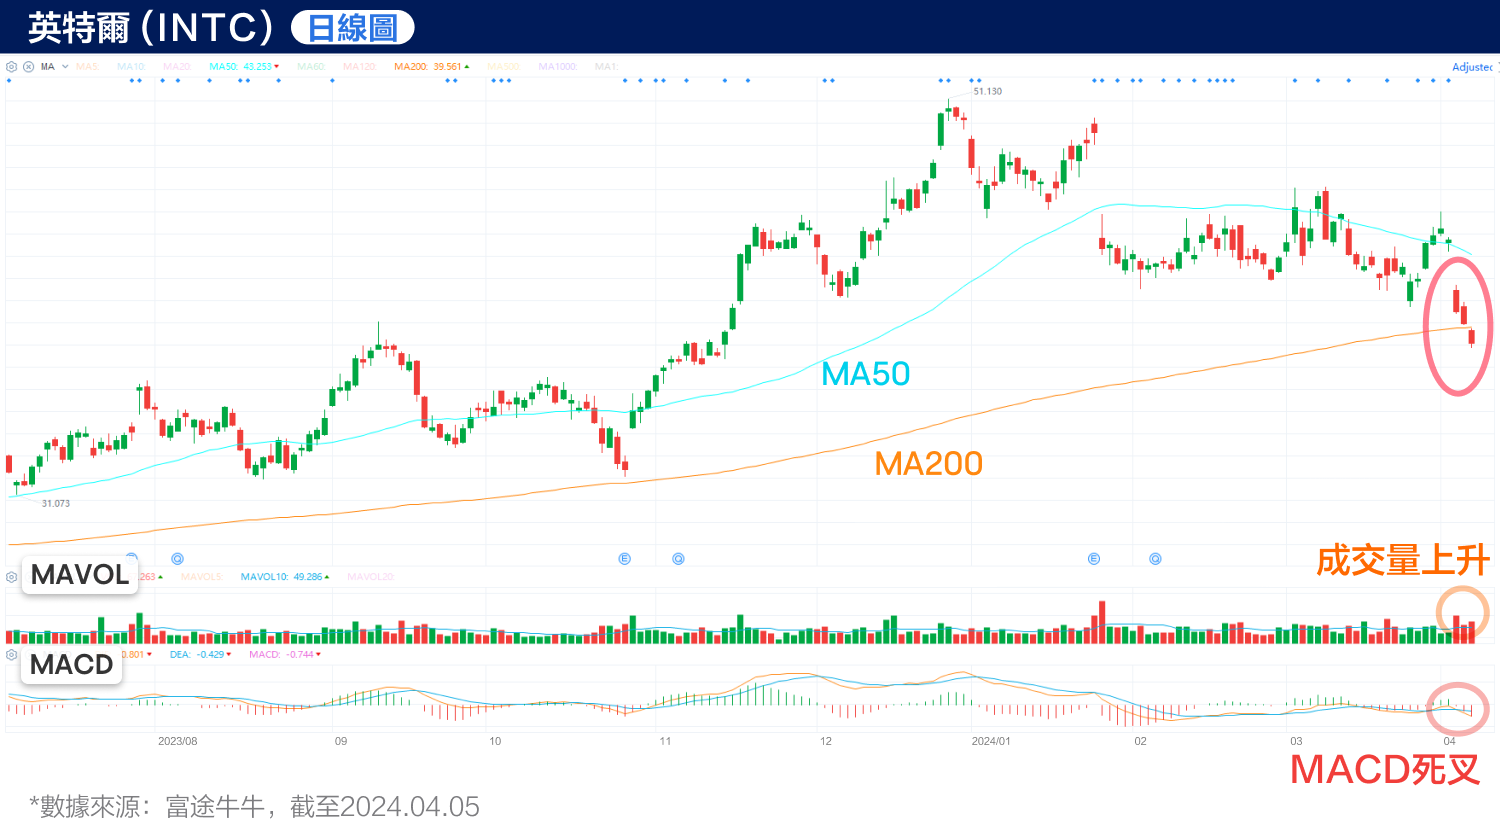Toggle the MA10 line visibility

pos(131,66)
